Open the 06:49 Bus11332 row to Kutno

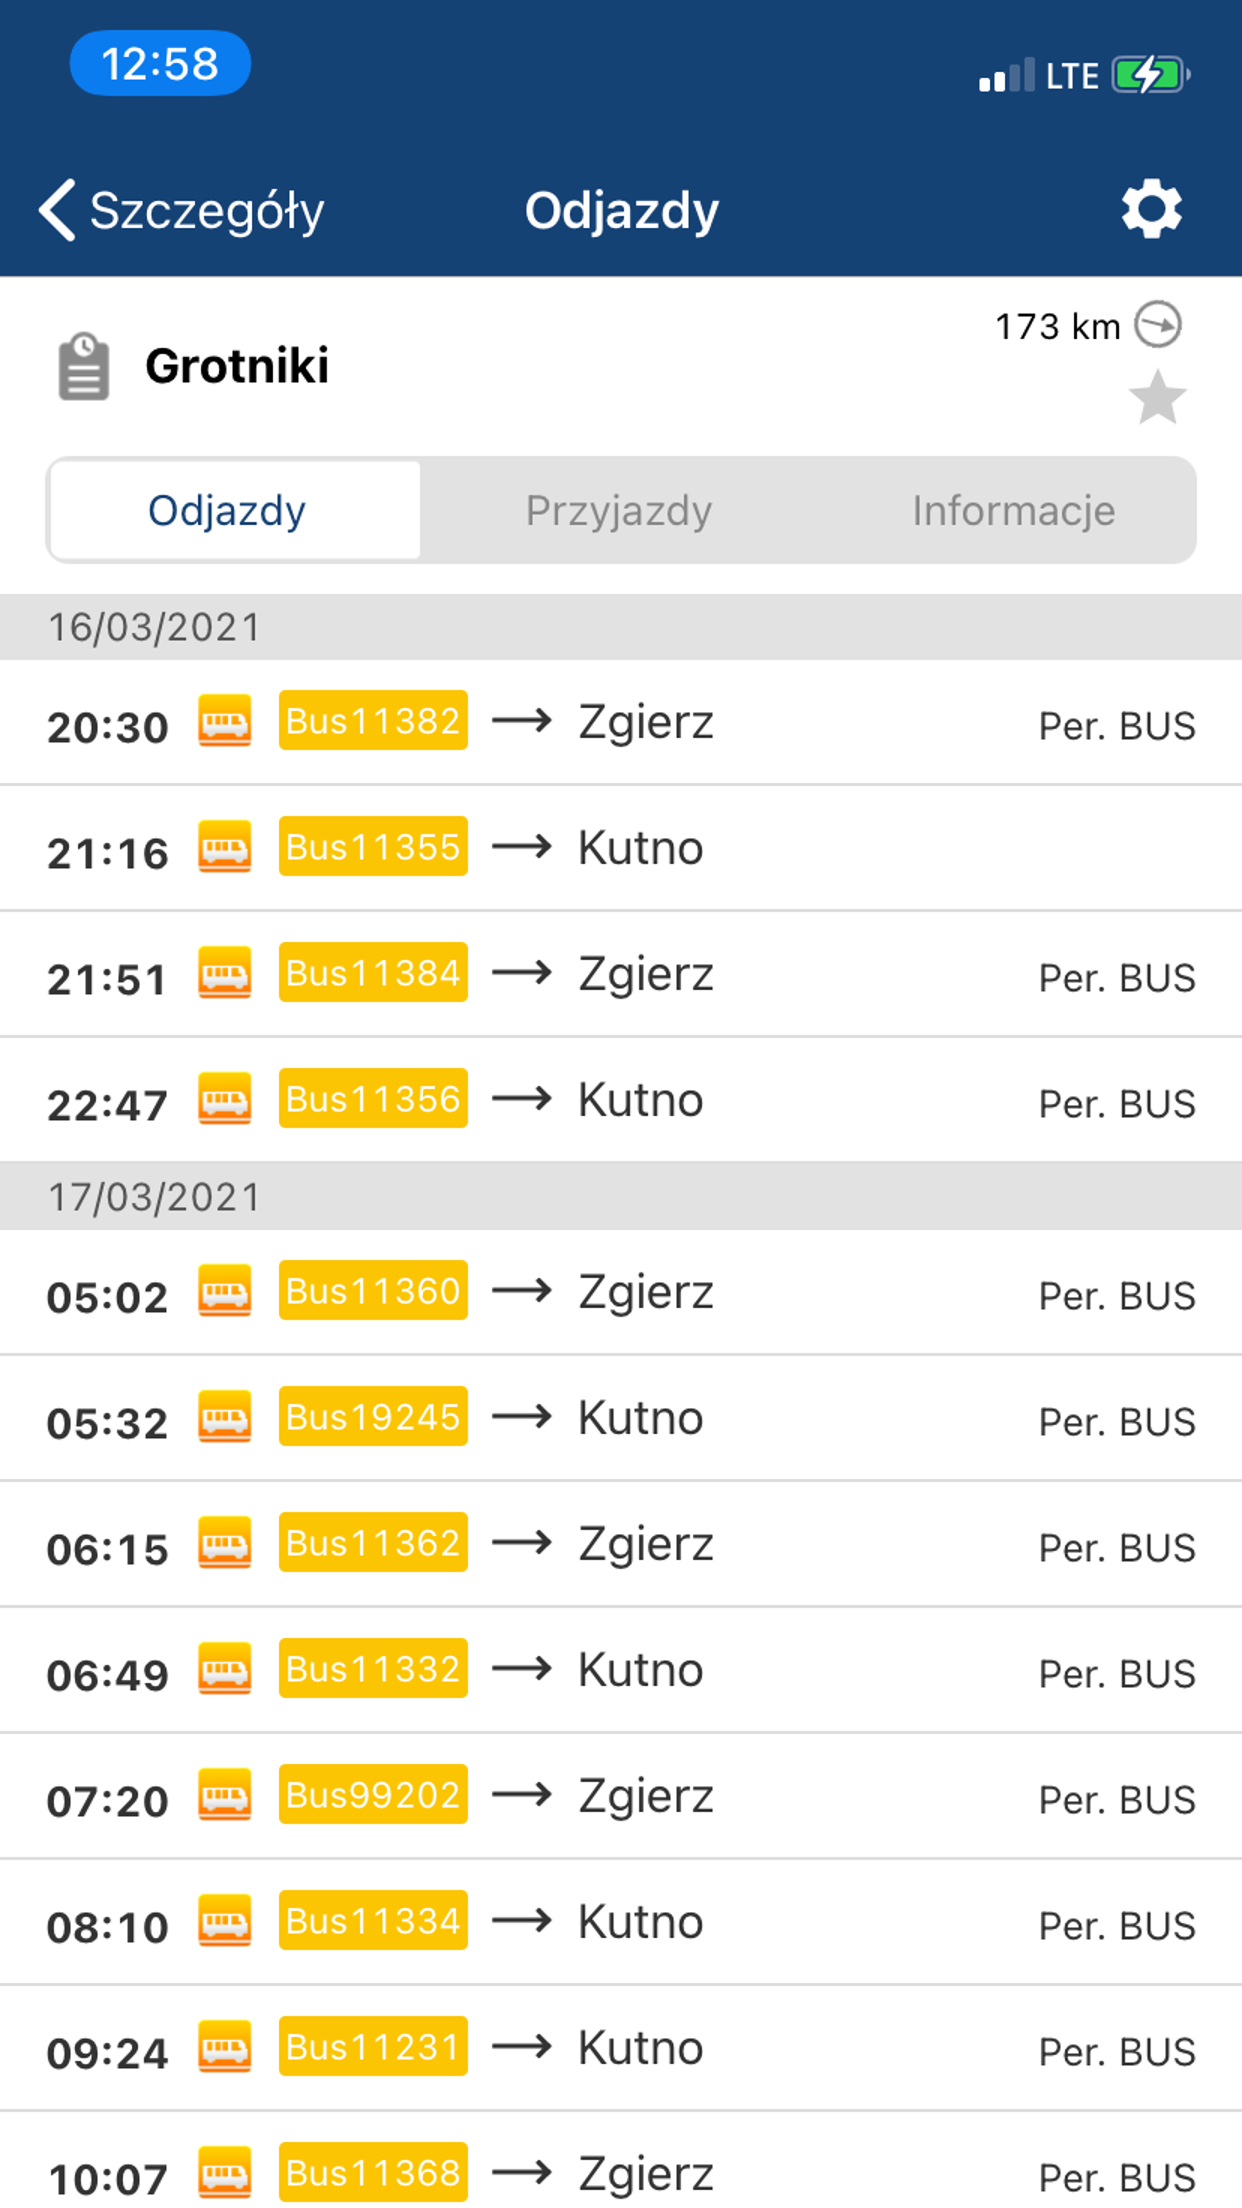click(x=640, y=1670)
